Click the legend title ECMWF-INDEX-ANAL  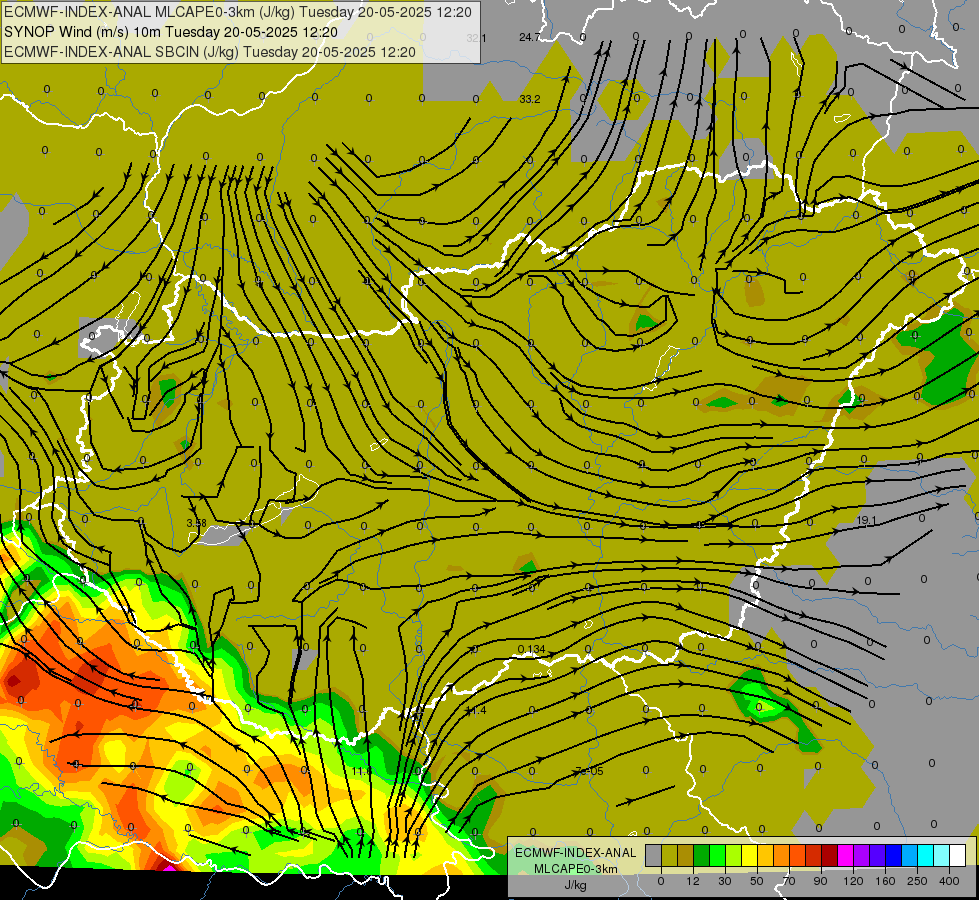tap(575, 853)
